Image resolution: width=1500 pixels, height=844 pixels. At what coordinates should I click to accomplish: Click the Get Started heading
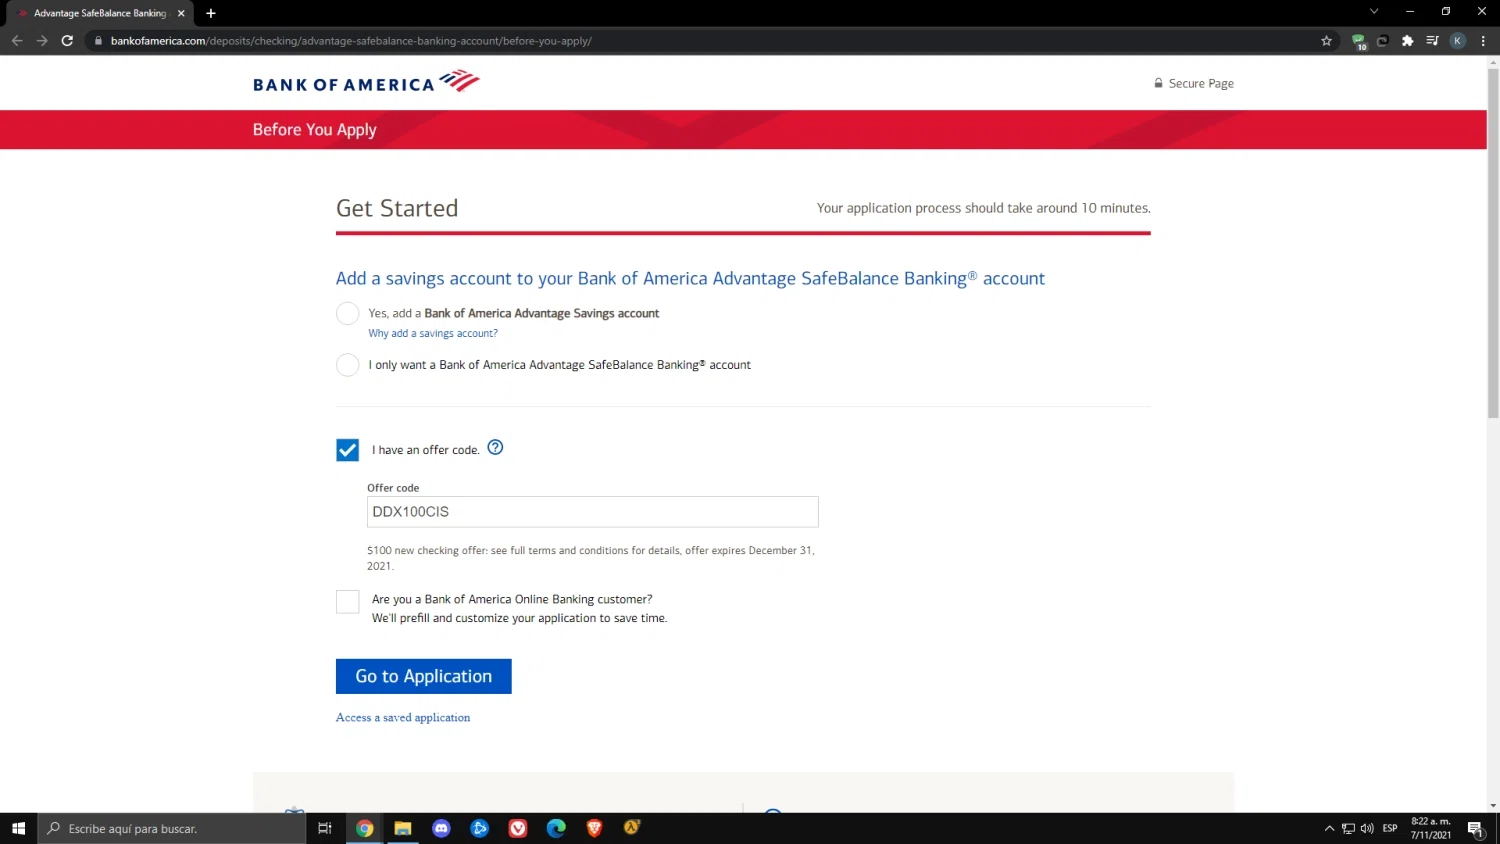click(397, 208)
